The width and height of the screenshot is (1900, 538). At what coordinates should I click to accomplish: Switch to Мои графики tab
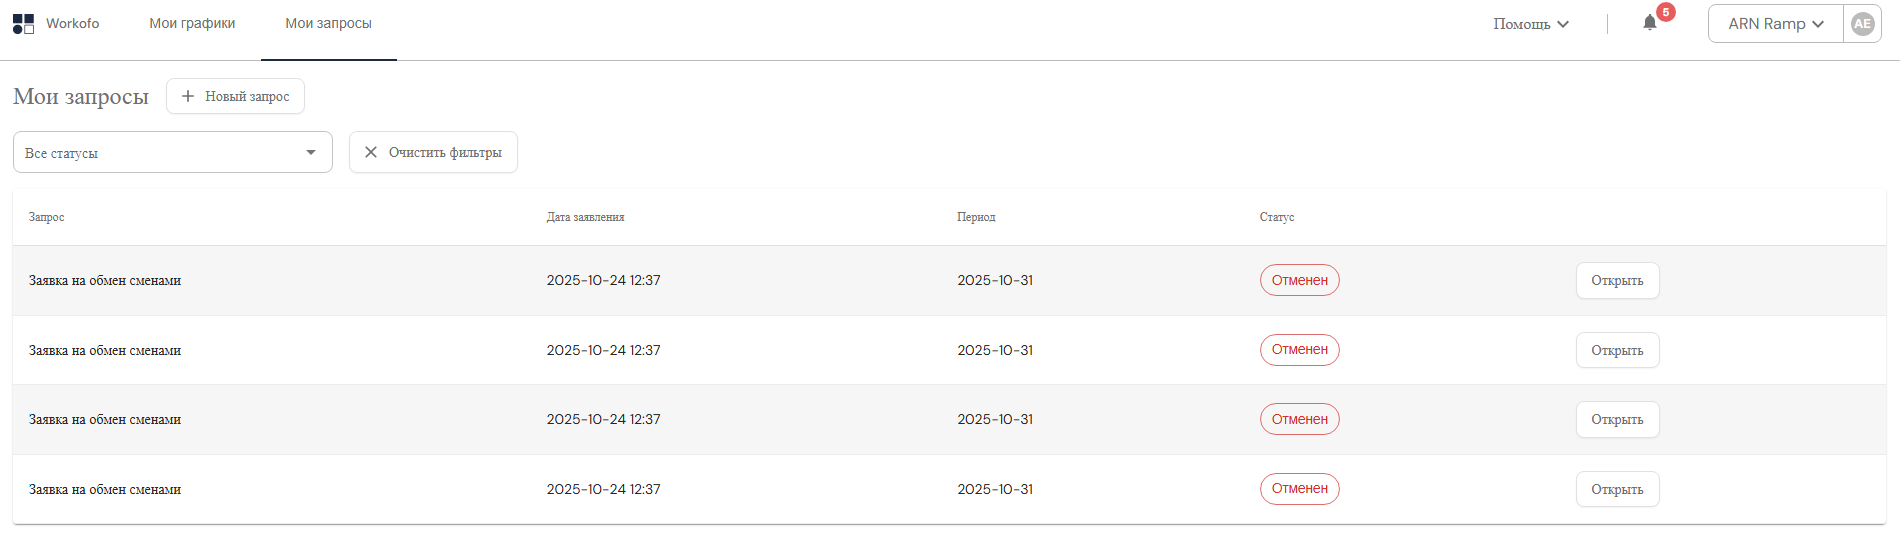coord(192,24)
